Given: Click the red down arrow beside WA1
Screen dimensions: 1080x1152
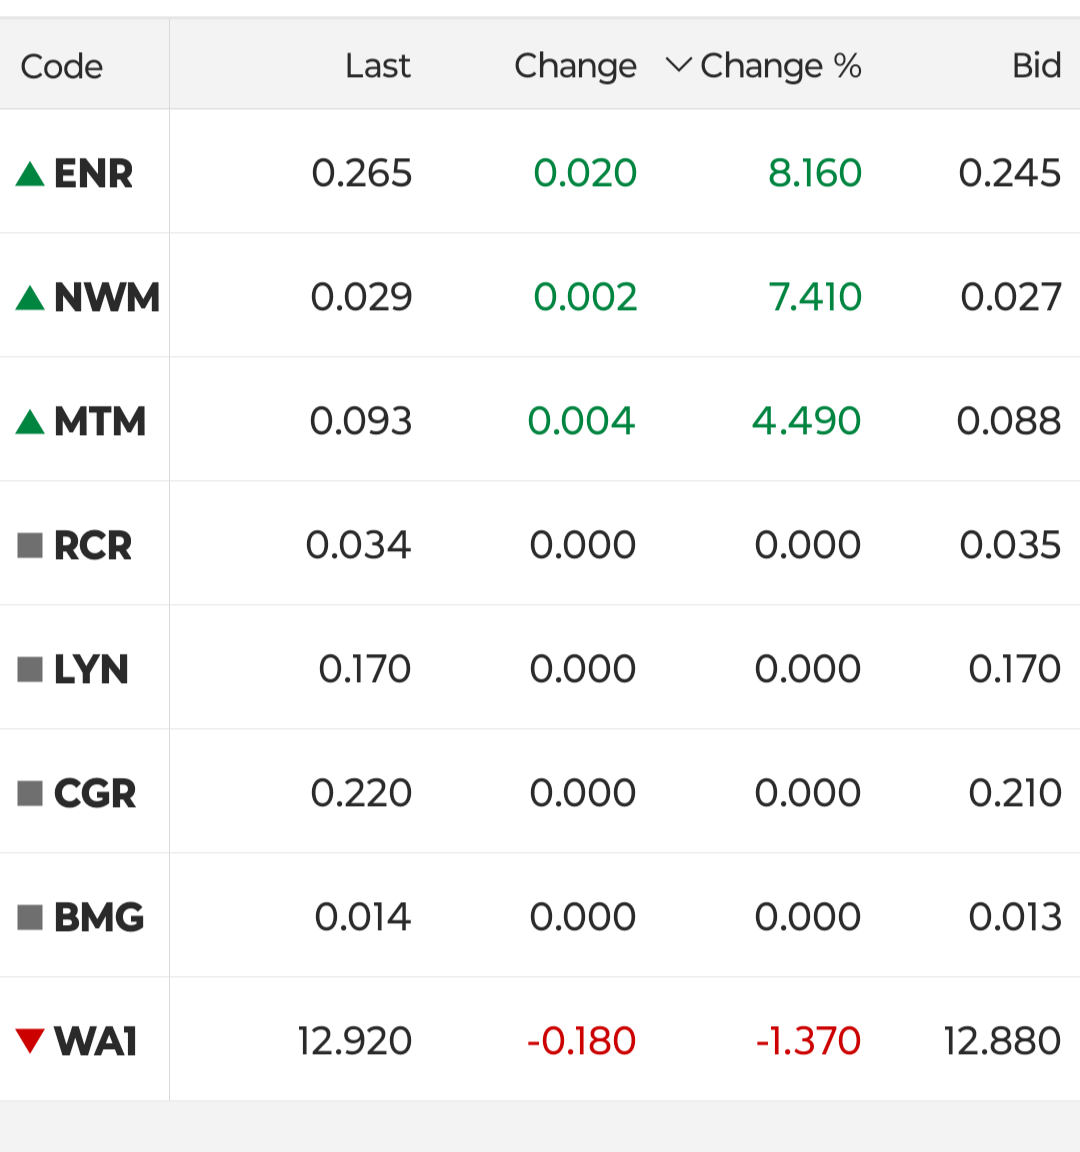Looking at the screenshot, I should coord(30,1041).
